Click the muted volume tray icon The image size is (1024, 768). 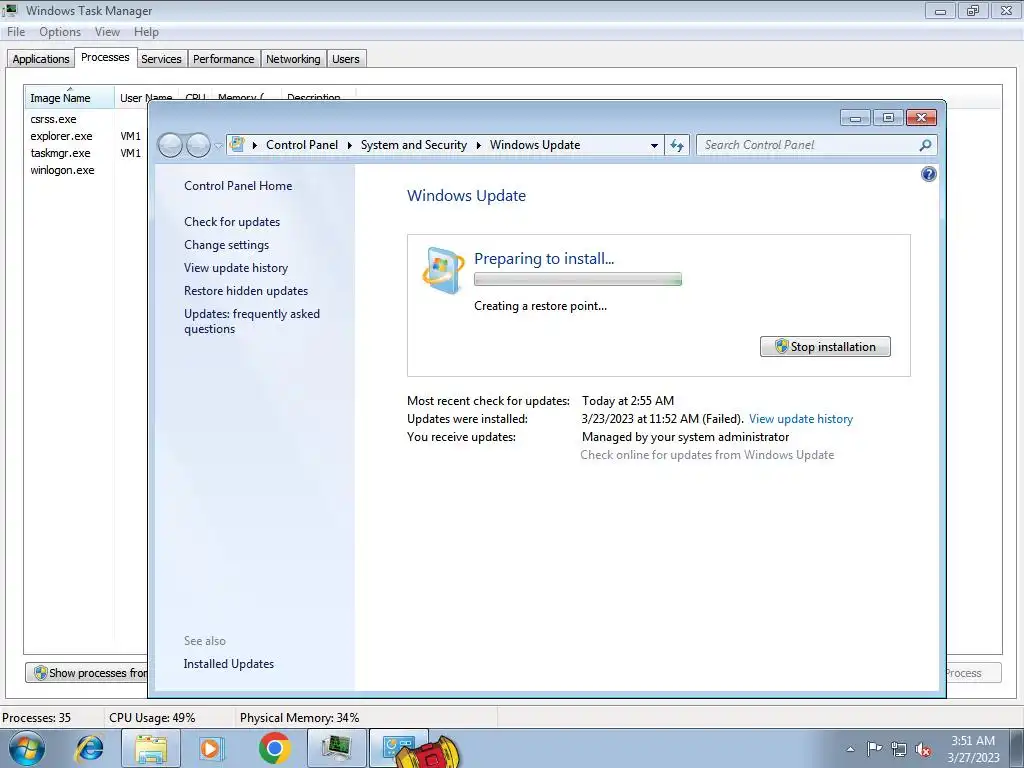tap(923, 749)
